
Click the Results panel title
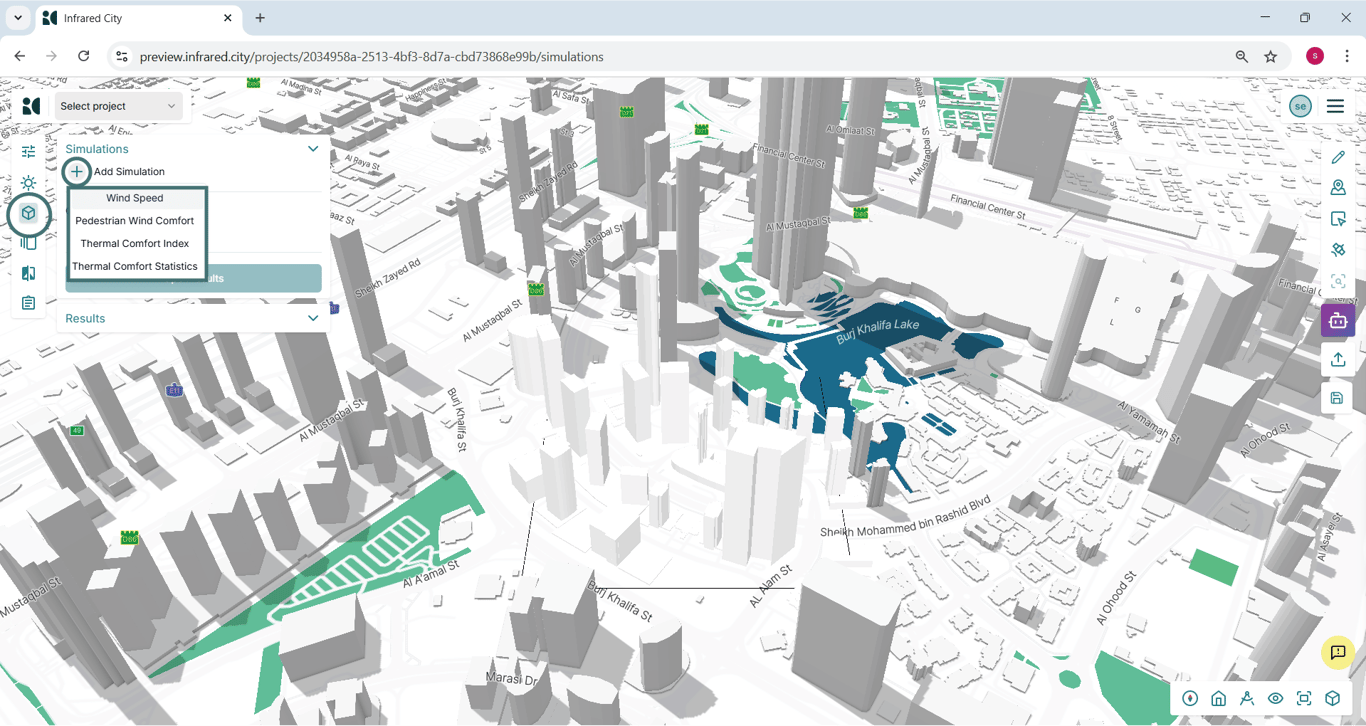[85, 318]
